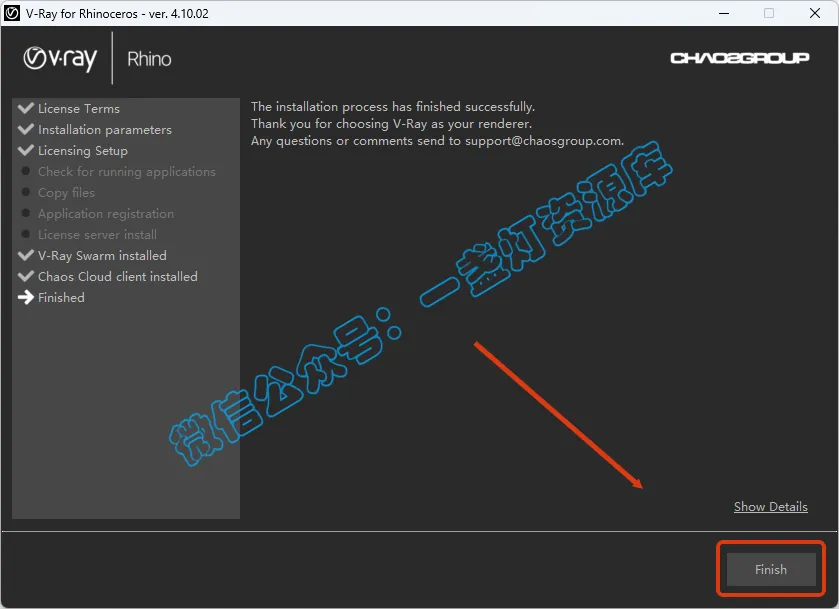Viewport: 839px width, 609px height.
Task: Click the Chaos Group logo
Action: pyautogui.click(x=739, y=58)
